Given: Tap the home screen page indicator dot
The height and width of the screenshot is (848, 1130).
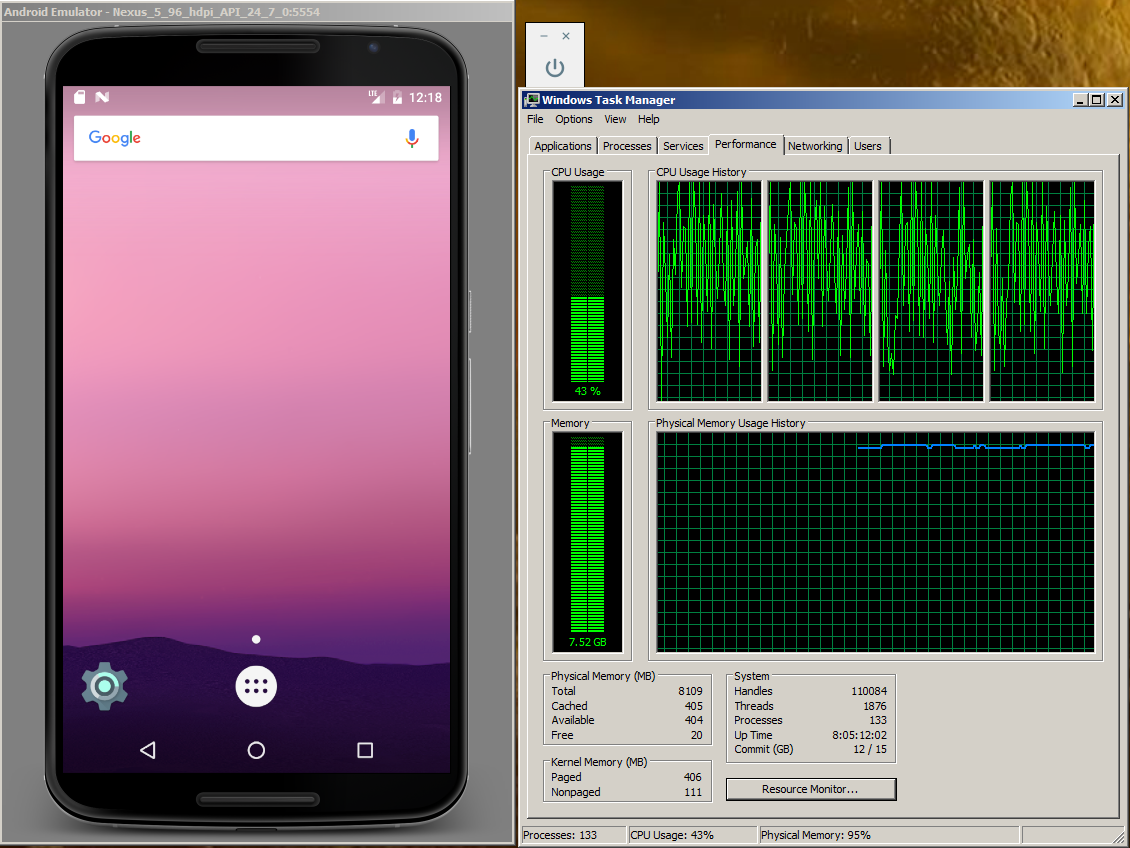Looking at the screenshot, I should pos(256,639).
